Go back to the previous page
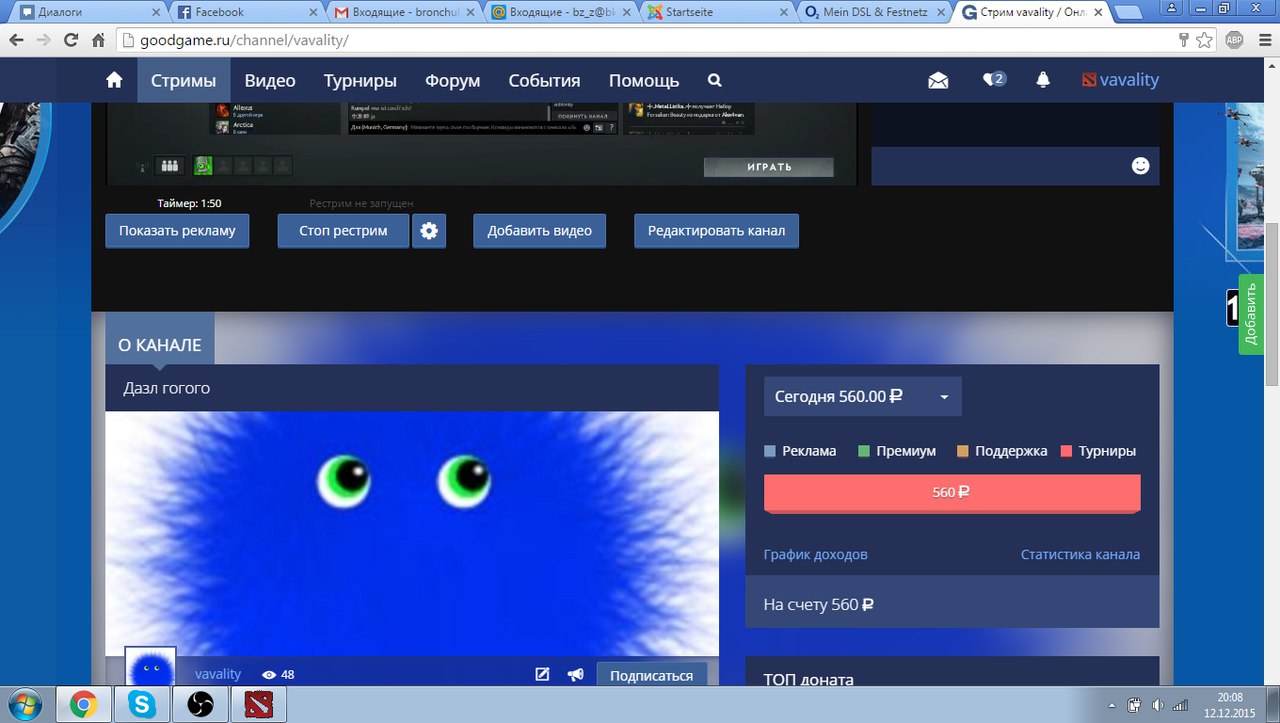The image size is (1280, 723). coord(16,41)
